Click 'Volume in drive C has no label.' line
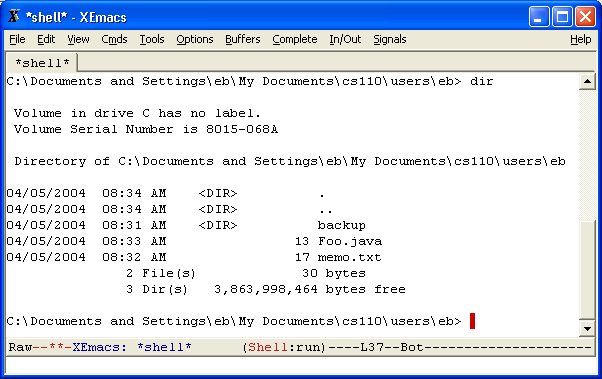The width and height of the screenshot is (602, 379). click(137, 113)
